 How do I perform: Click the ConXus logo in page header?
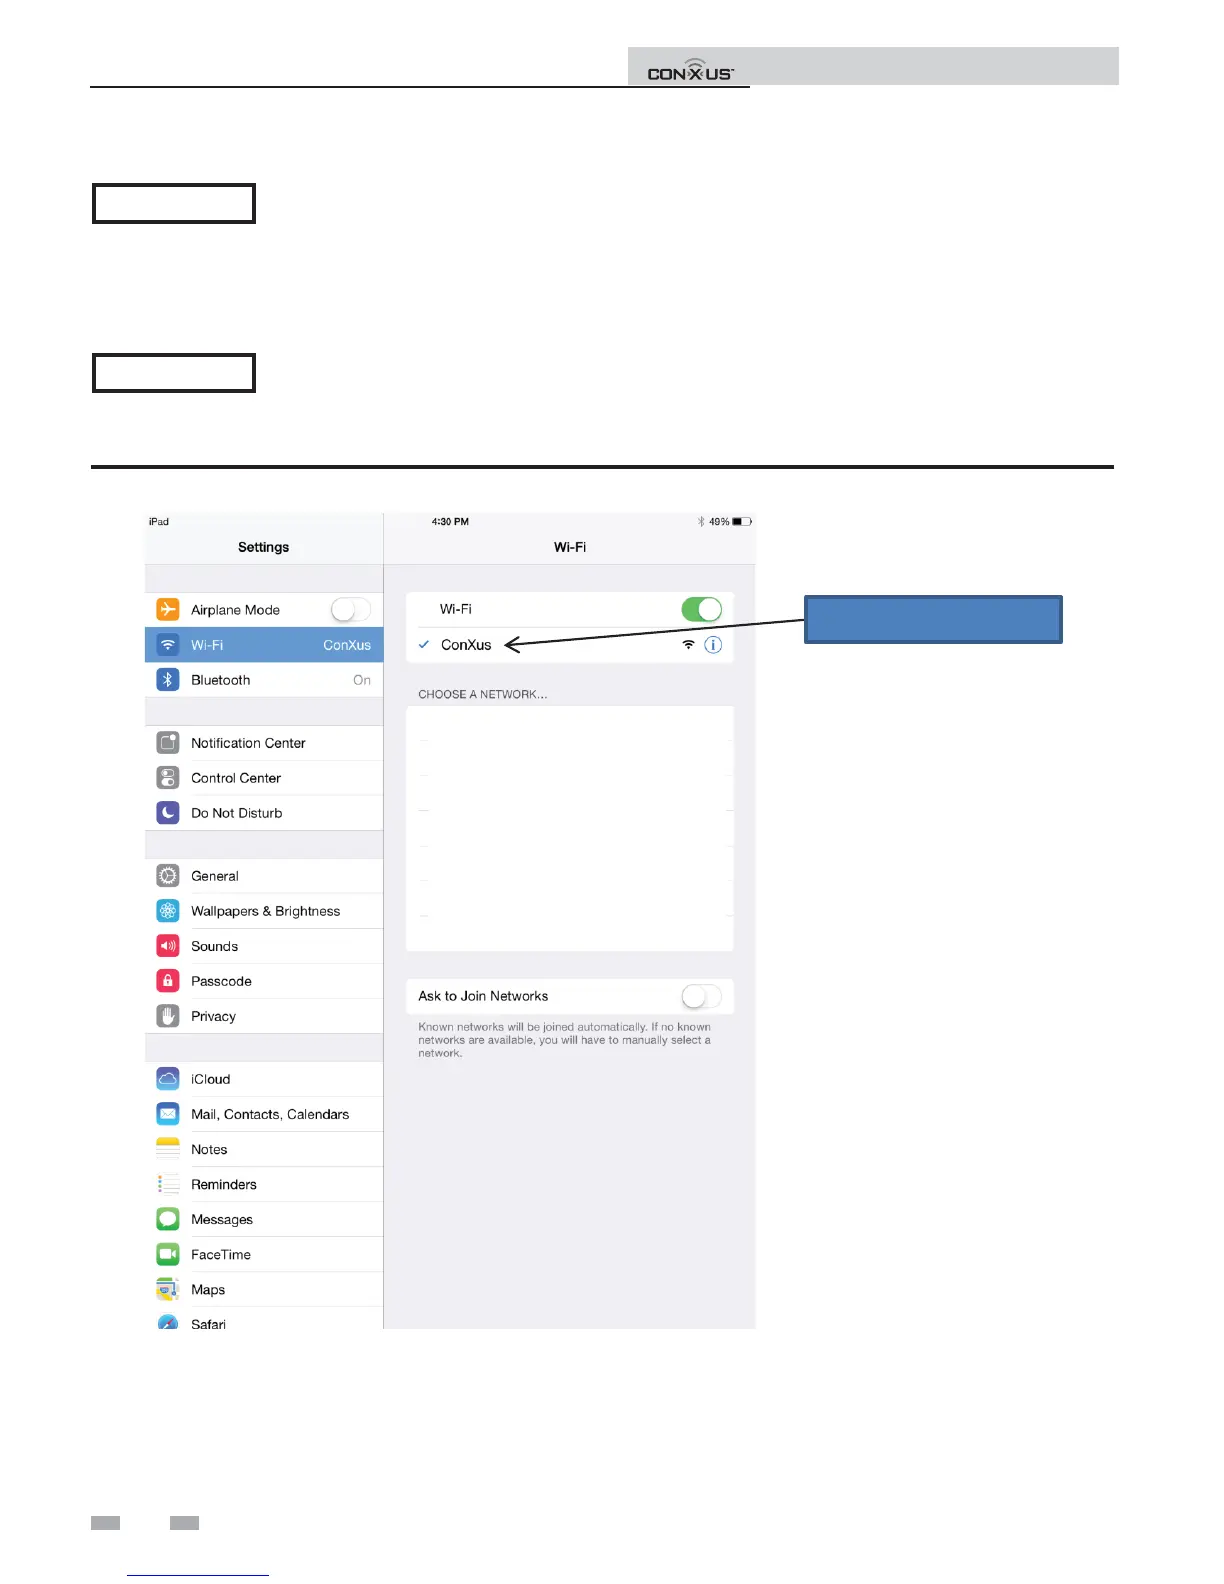pos(690,70)
